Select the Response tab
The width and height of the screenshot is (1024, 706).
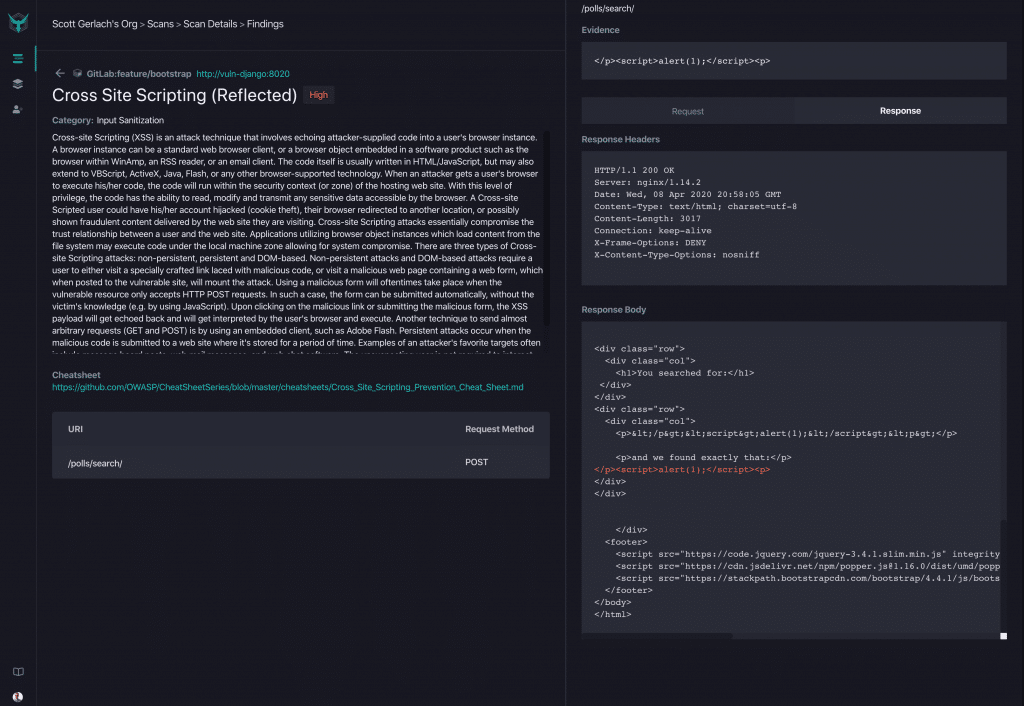(900, 111)
